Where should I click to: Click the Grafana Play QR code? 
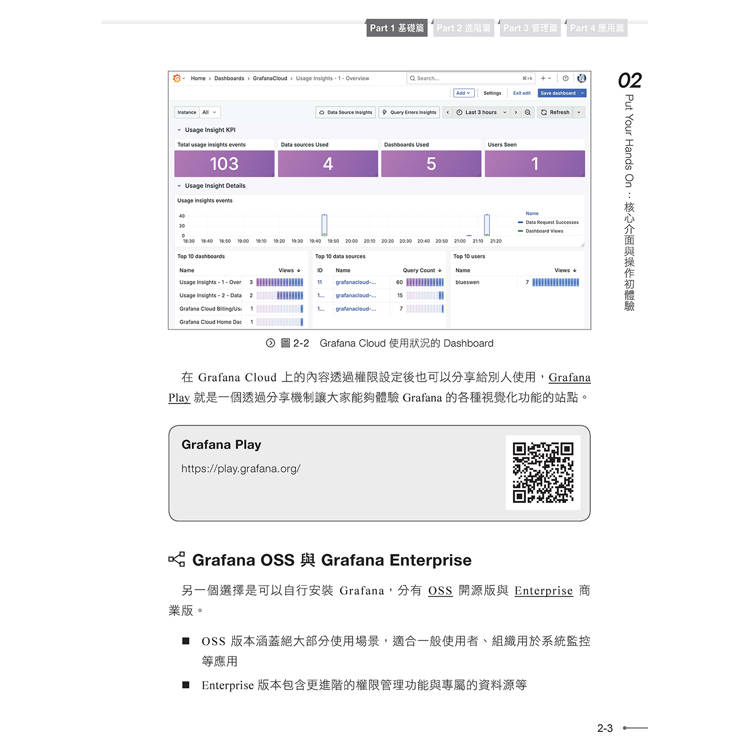[543, 472]
